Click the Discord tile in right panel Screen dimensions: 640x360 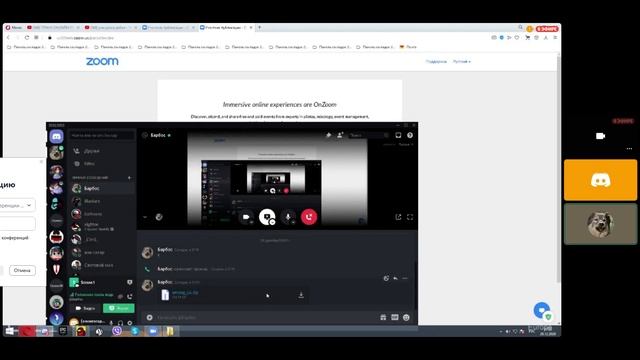[600, 180]
